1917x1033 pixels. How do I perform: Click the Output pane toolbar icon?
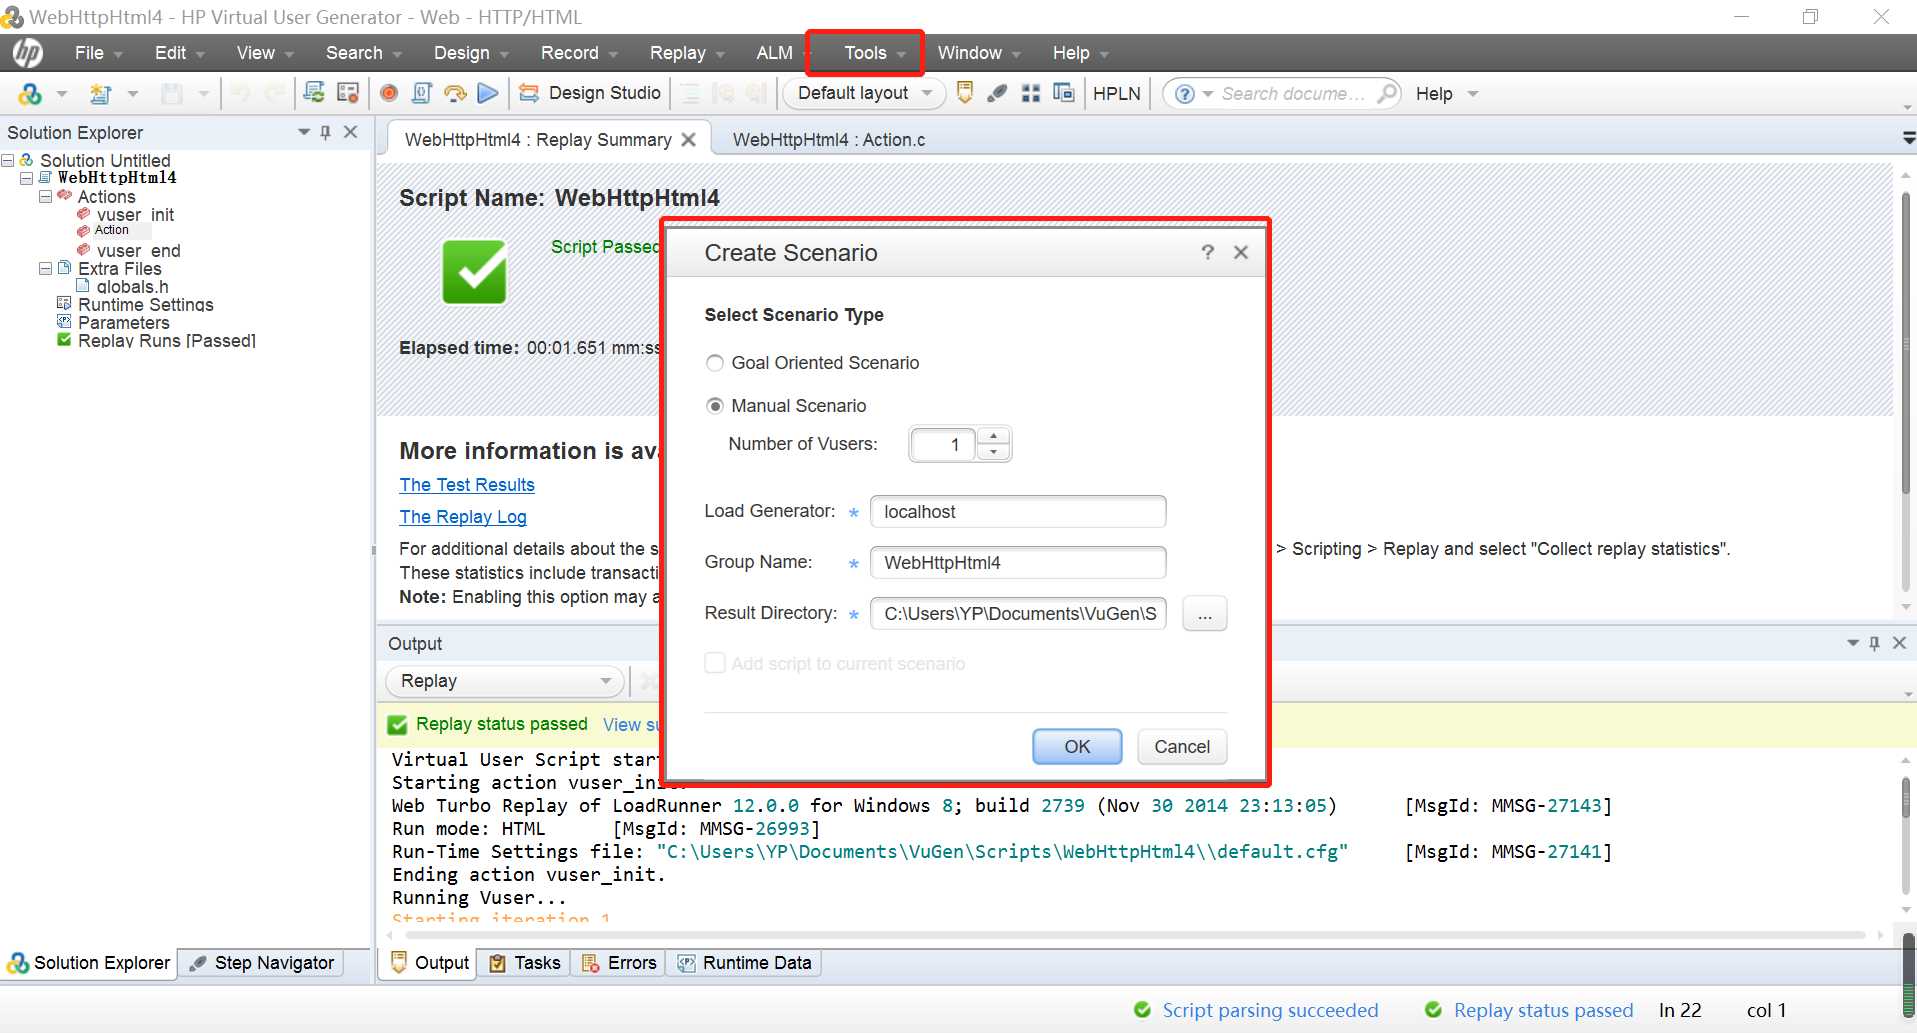[x=965, y=93]
